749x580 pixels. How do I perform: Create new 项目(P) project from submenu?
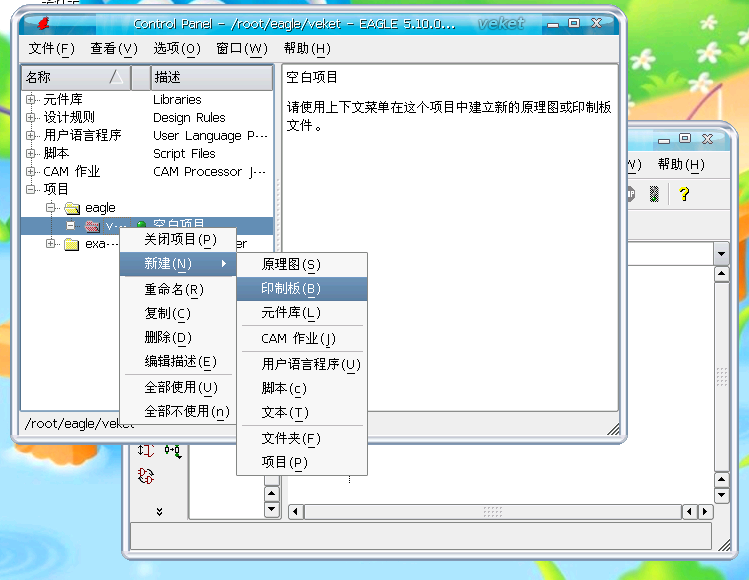(x=302, y=462)
